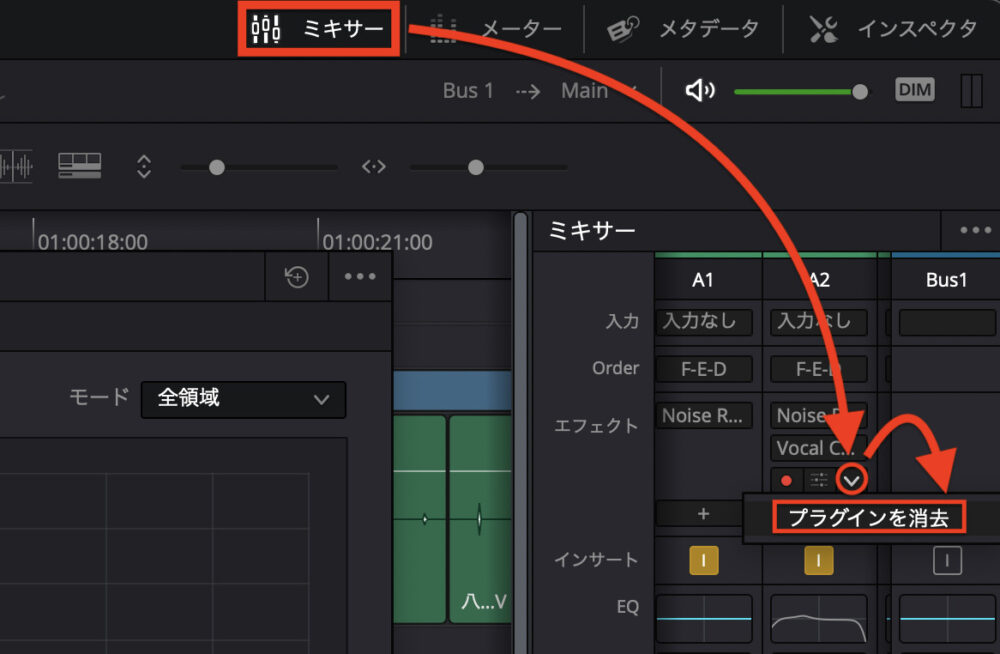Open the Bus 1 to Main monitor selector

point(540,91)
